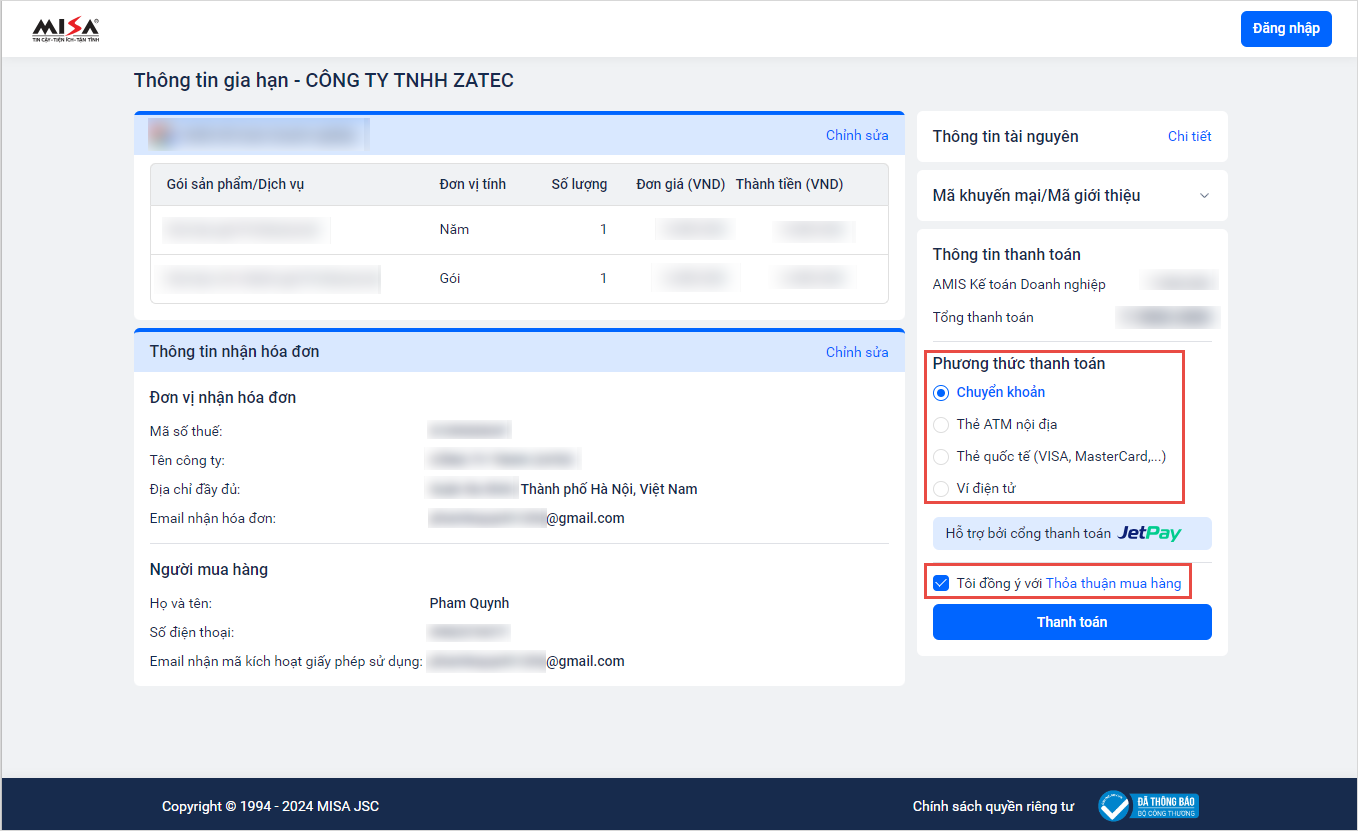The image size is (1358, 831).
Task: Click the product row with unit Năm
Action: click(518, 230)
